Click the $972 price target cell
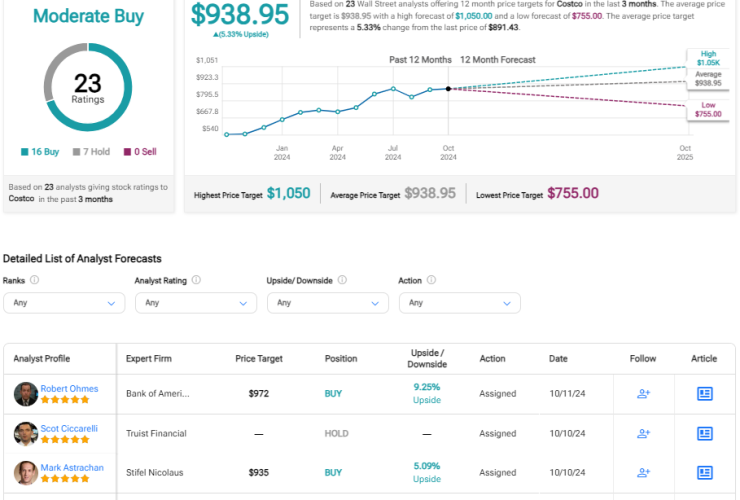 (x=259, y=393)
